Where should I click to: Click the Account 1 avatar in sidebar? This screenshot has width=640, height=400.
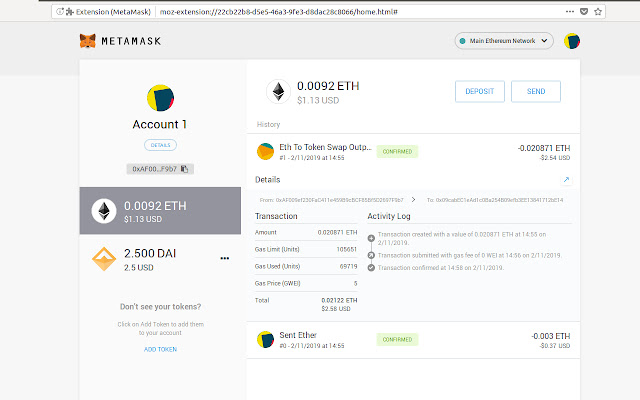162,96
